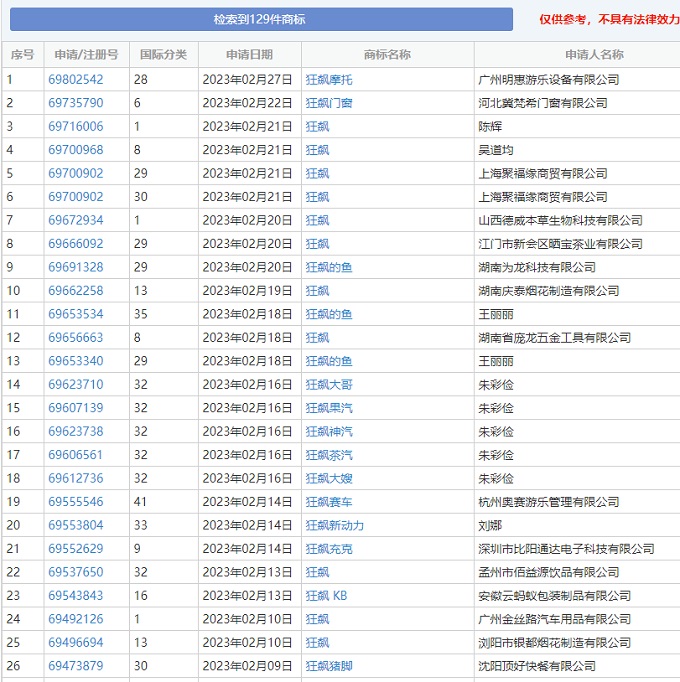Open trademark 狂飙赛车

pos(329,503)
